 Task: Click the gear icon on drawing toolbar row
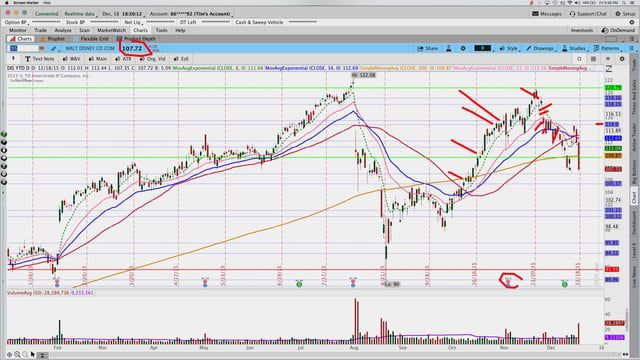[x=622, y=59]
